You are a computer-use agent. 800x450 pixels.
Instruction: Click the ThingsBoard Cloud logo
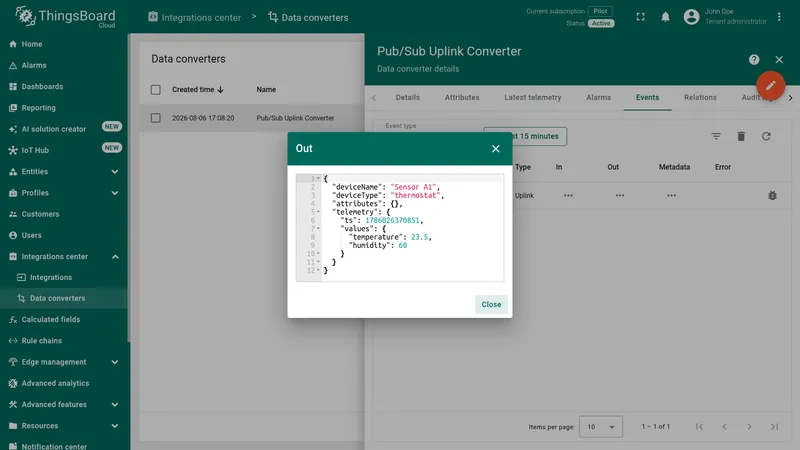click(65, 17)
